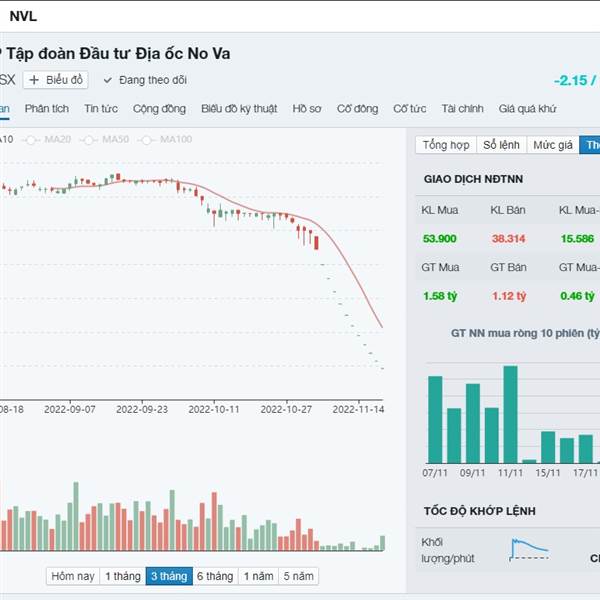Screen dimensions: 600x600
Task: Set chart range to 1 năm
Action: click(259, 576)
